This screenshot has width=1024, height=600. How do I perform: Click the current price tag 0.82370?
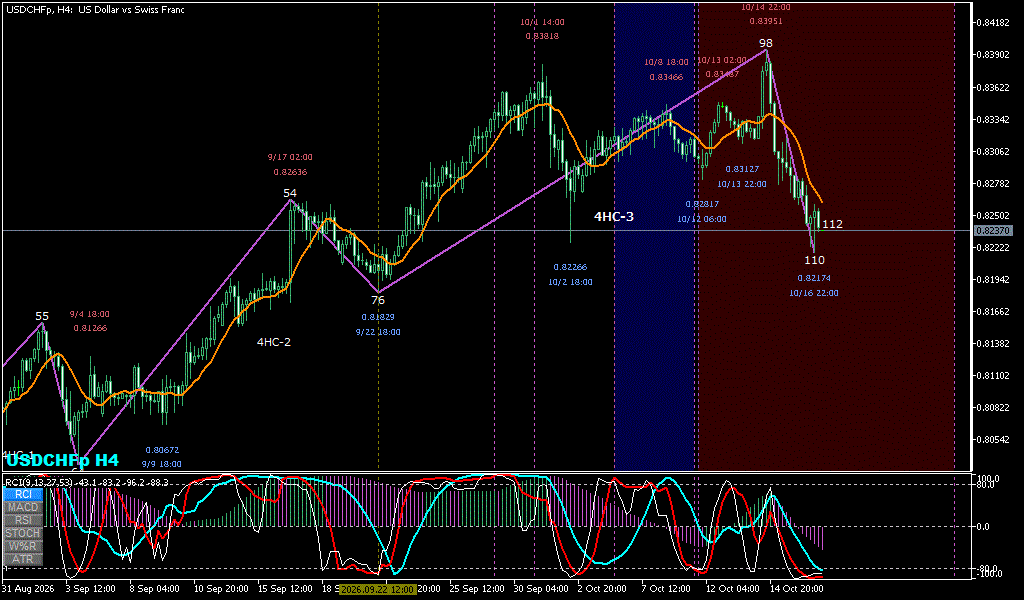993,230
